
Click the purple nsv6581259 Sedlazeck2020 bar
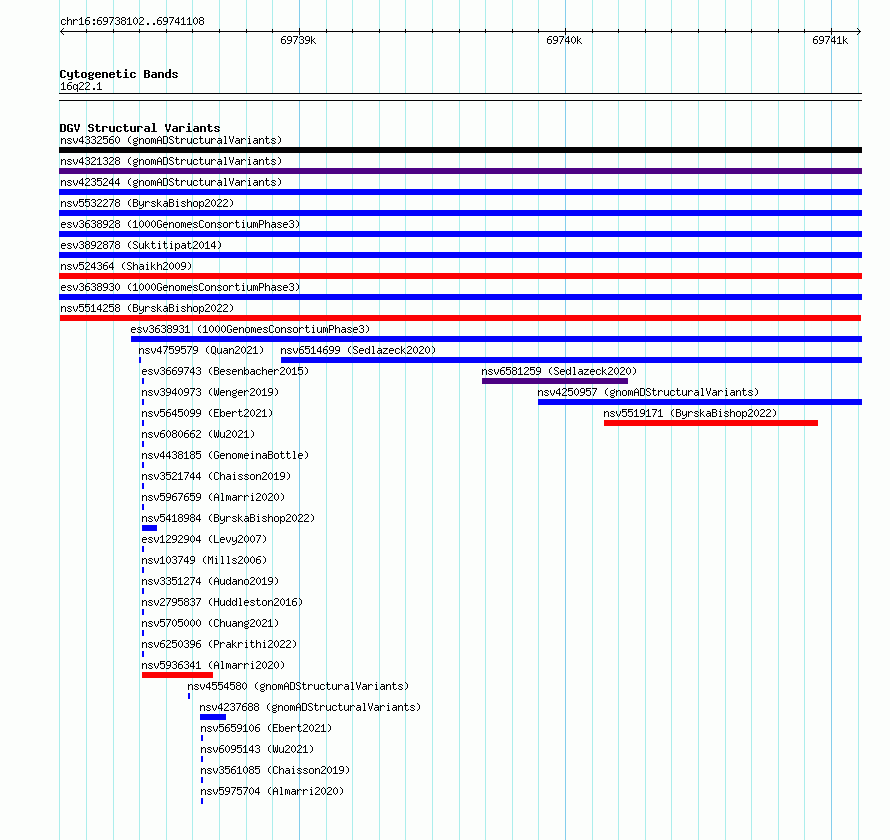pyautogui.click(x=555, y=381)
